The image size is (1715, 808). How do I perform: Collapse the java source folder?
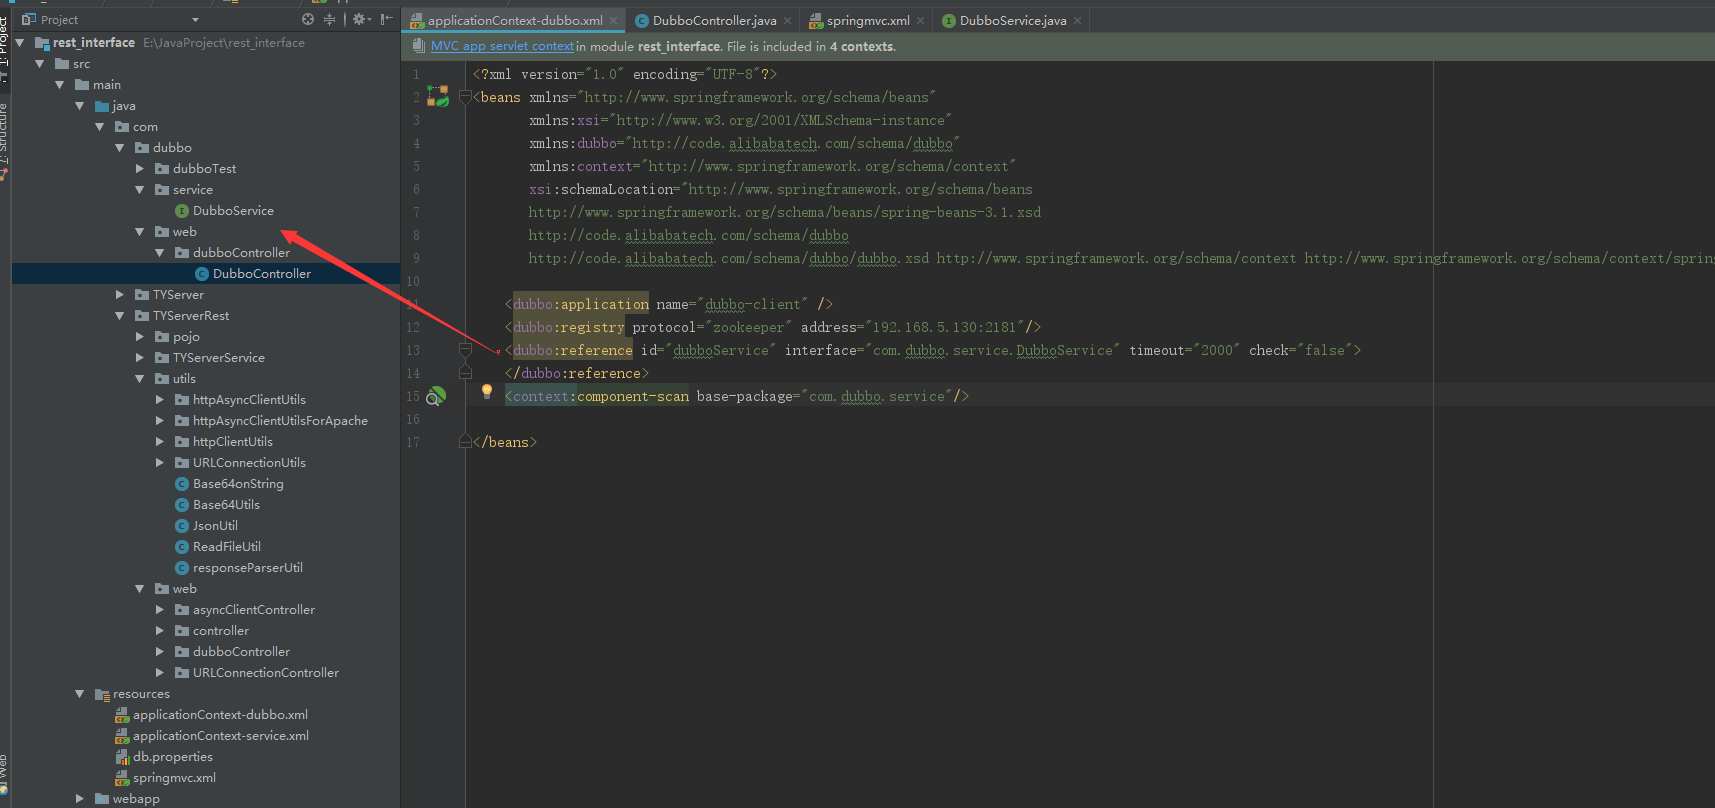[79, 106]
